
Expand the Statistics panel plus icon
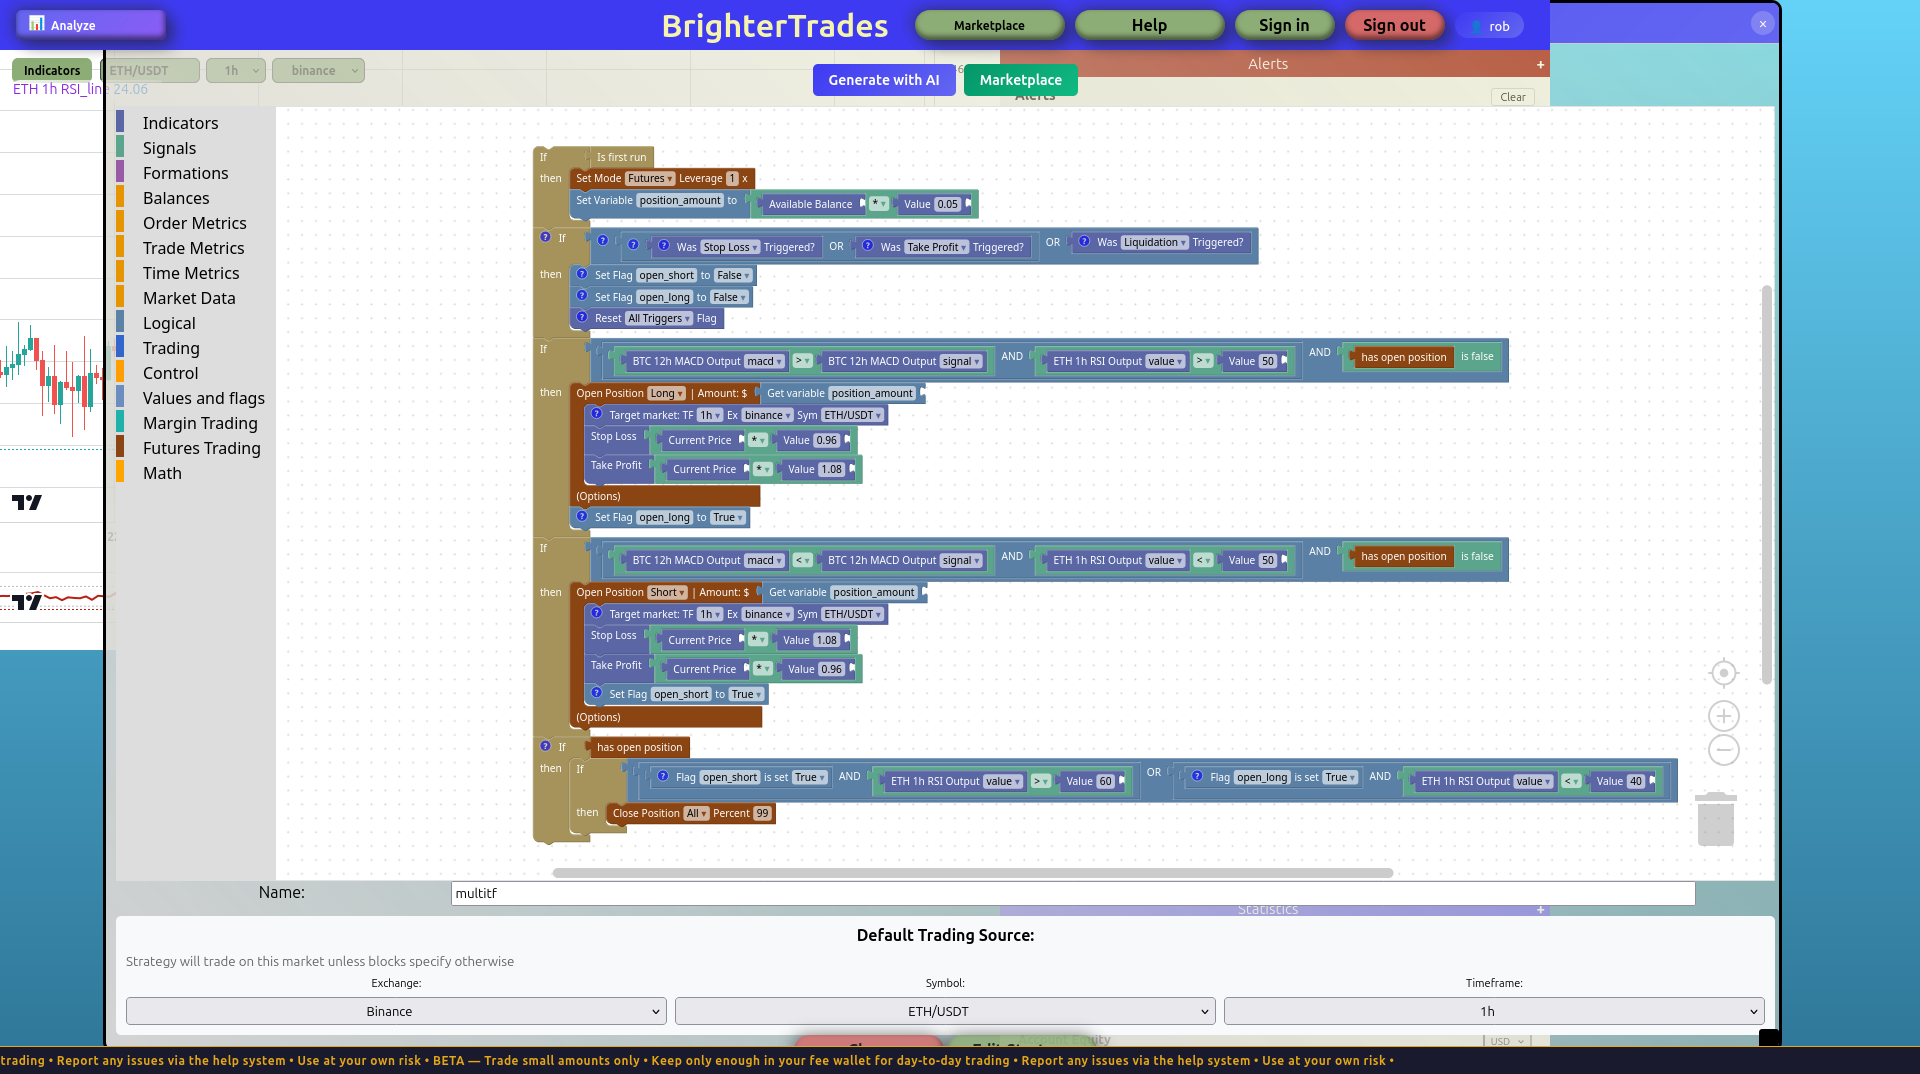[1541, 909]
